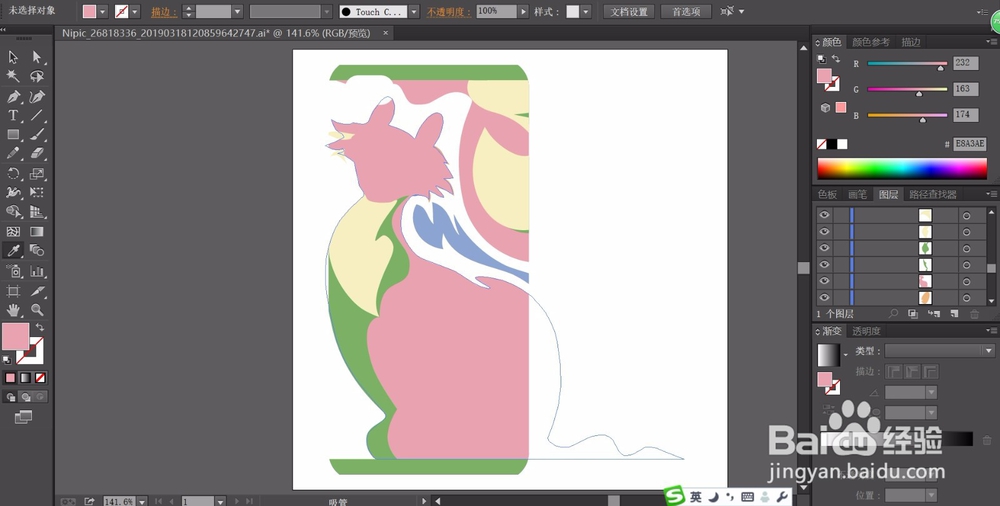Select the Lasso tool
Viewport: 1000px width, 506px height.
point(37,77)
